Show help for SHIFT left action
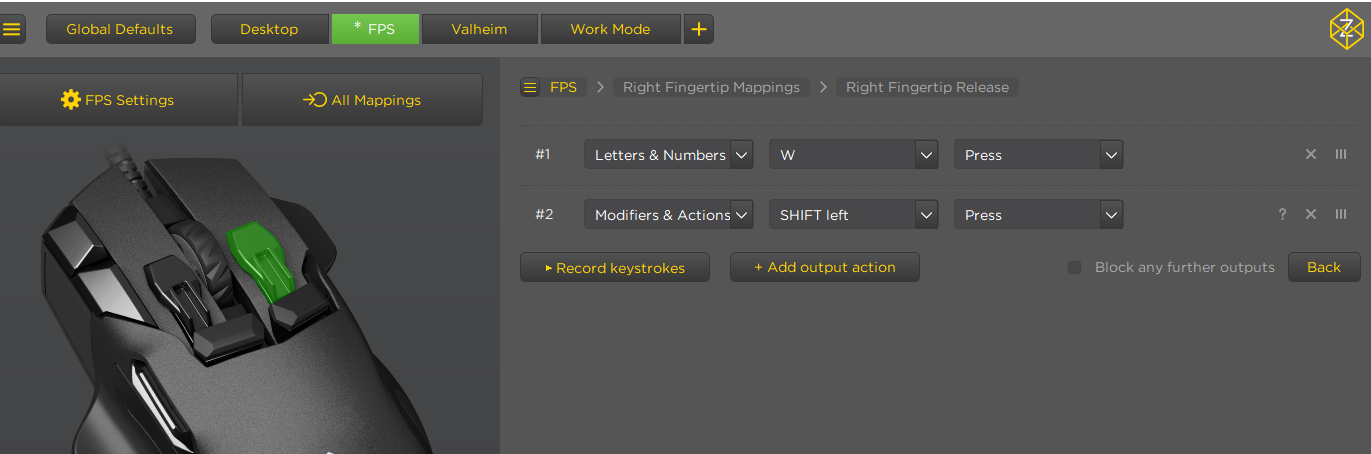The height and width of the screenshot is (454, 1371). point(1282,215)
